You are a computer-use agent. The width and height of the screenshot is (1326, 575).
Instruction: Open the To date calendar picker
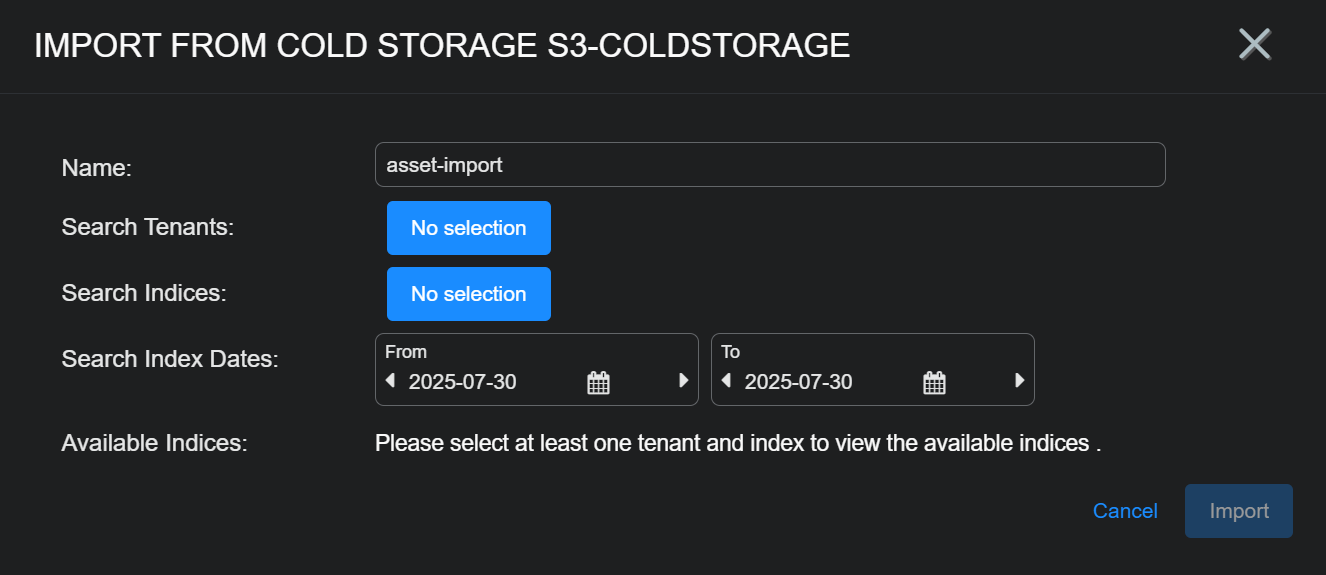point(934,382)
